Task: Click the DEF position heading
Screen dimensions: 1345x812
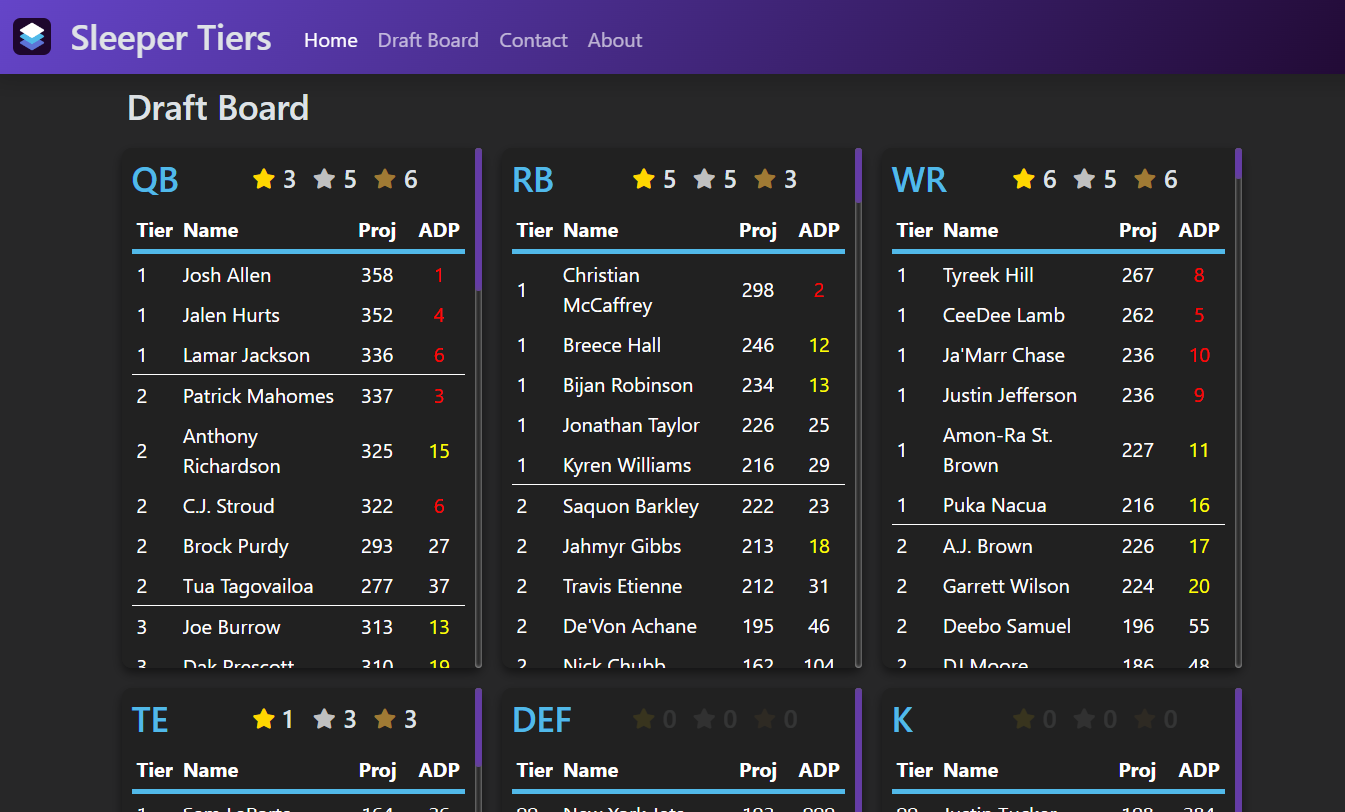Action: [x=542, y=720]
